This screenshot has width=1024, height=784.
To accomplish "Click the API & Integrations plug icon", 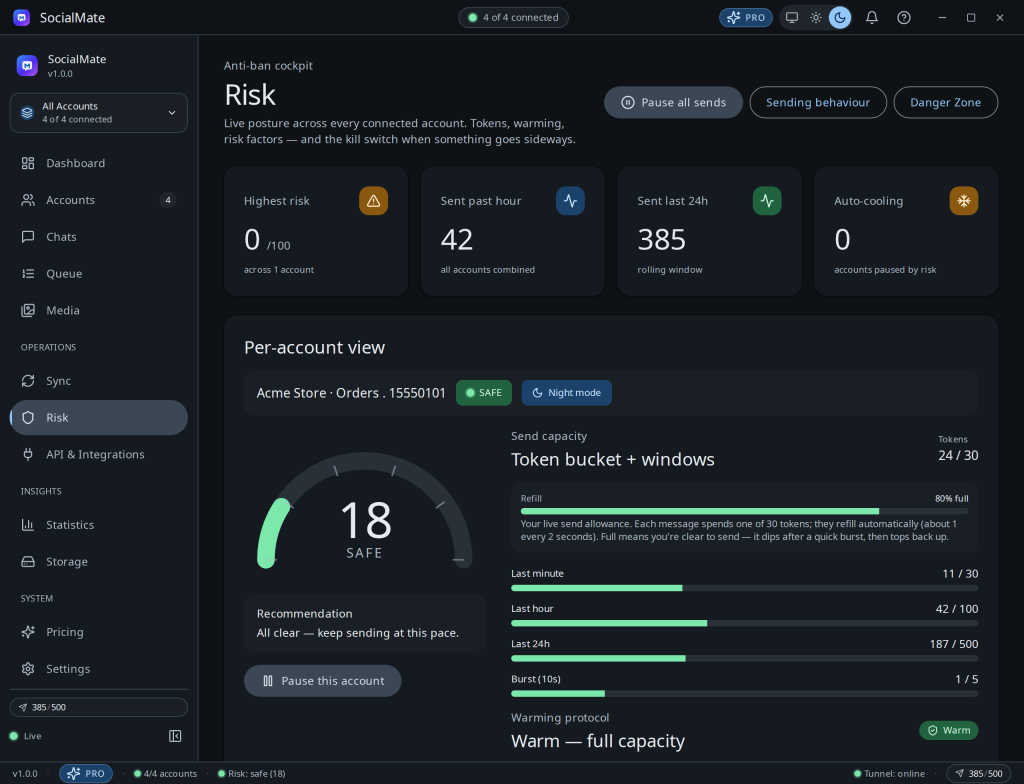I will (28, 454).
